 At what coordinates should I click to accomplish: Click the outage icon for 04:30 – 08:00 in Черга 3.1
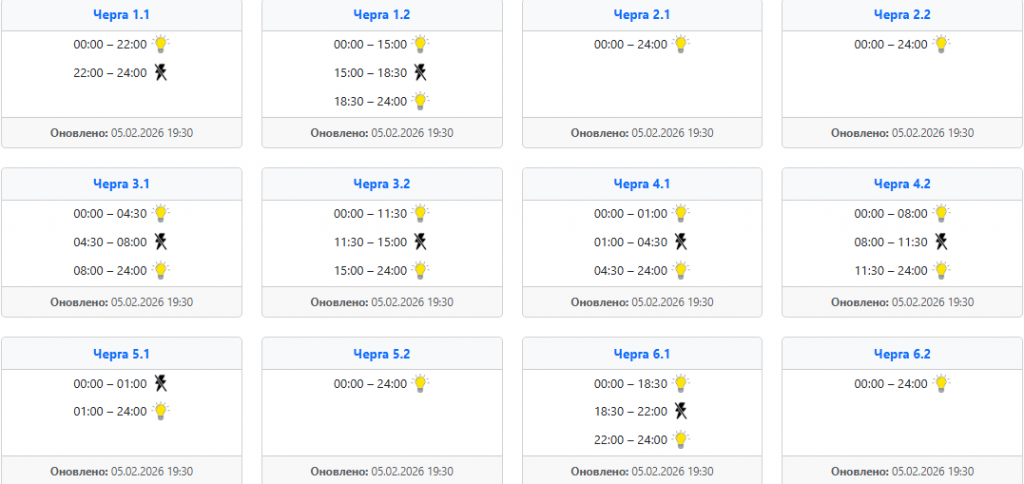point(161,241)
